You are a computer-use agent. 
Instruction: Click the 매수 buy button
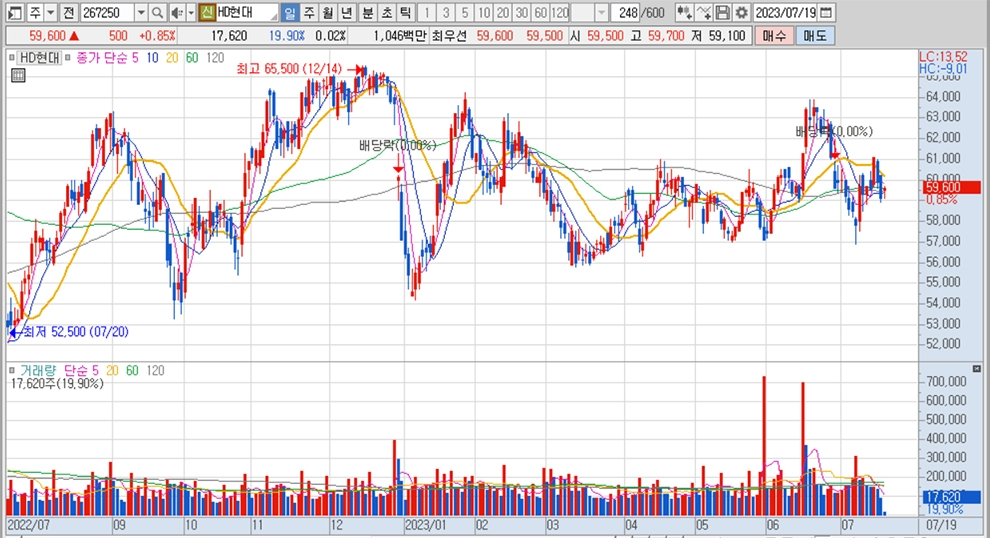(x=774, y=36)
